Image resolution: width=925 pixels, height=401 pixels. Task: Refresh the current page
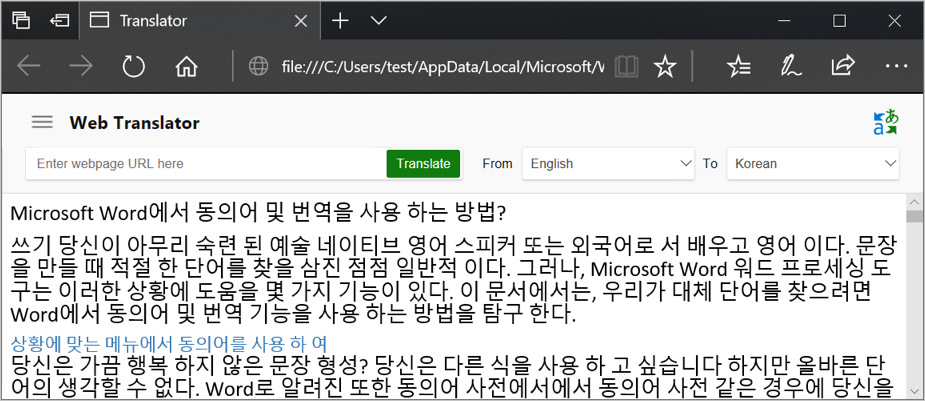tap(133, 67)
